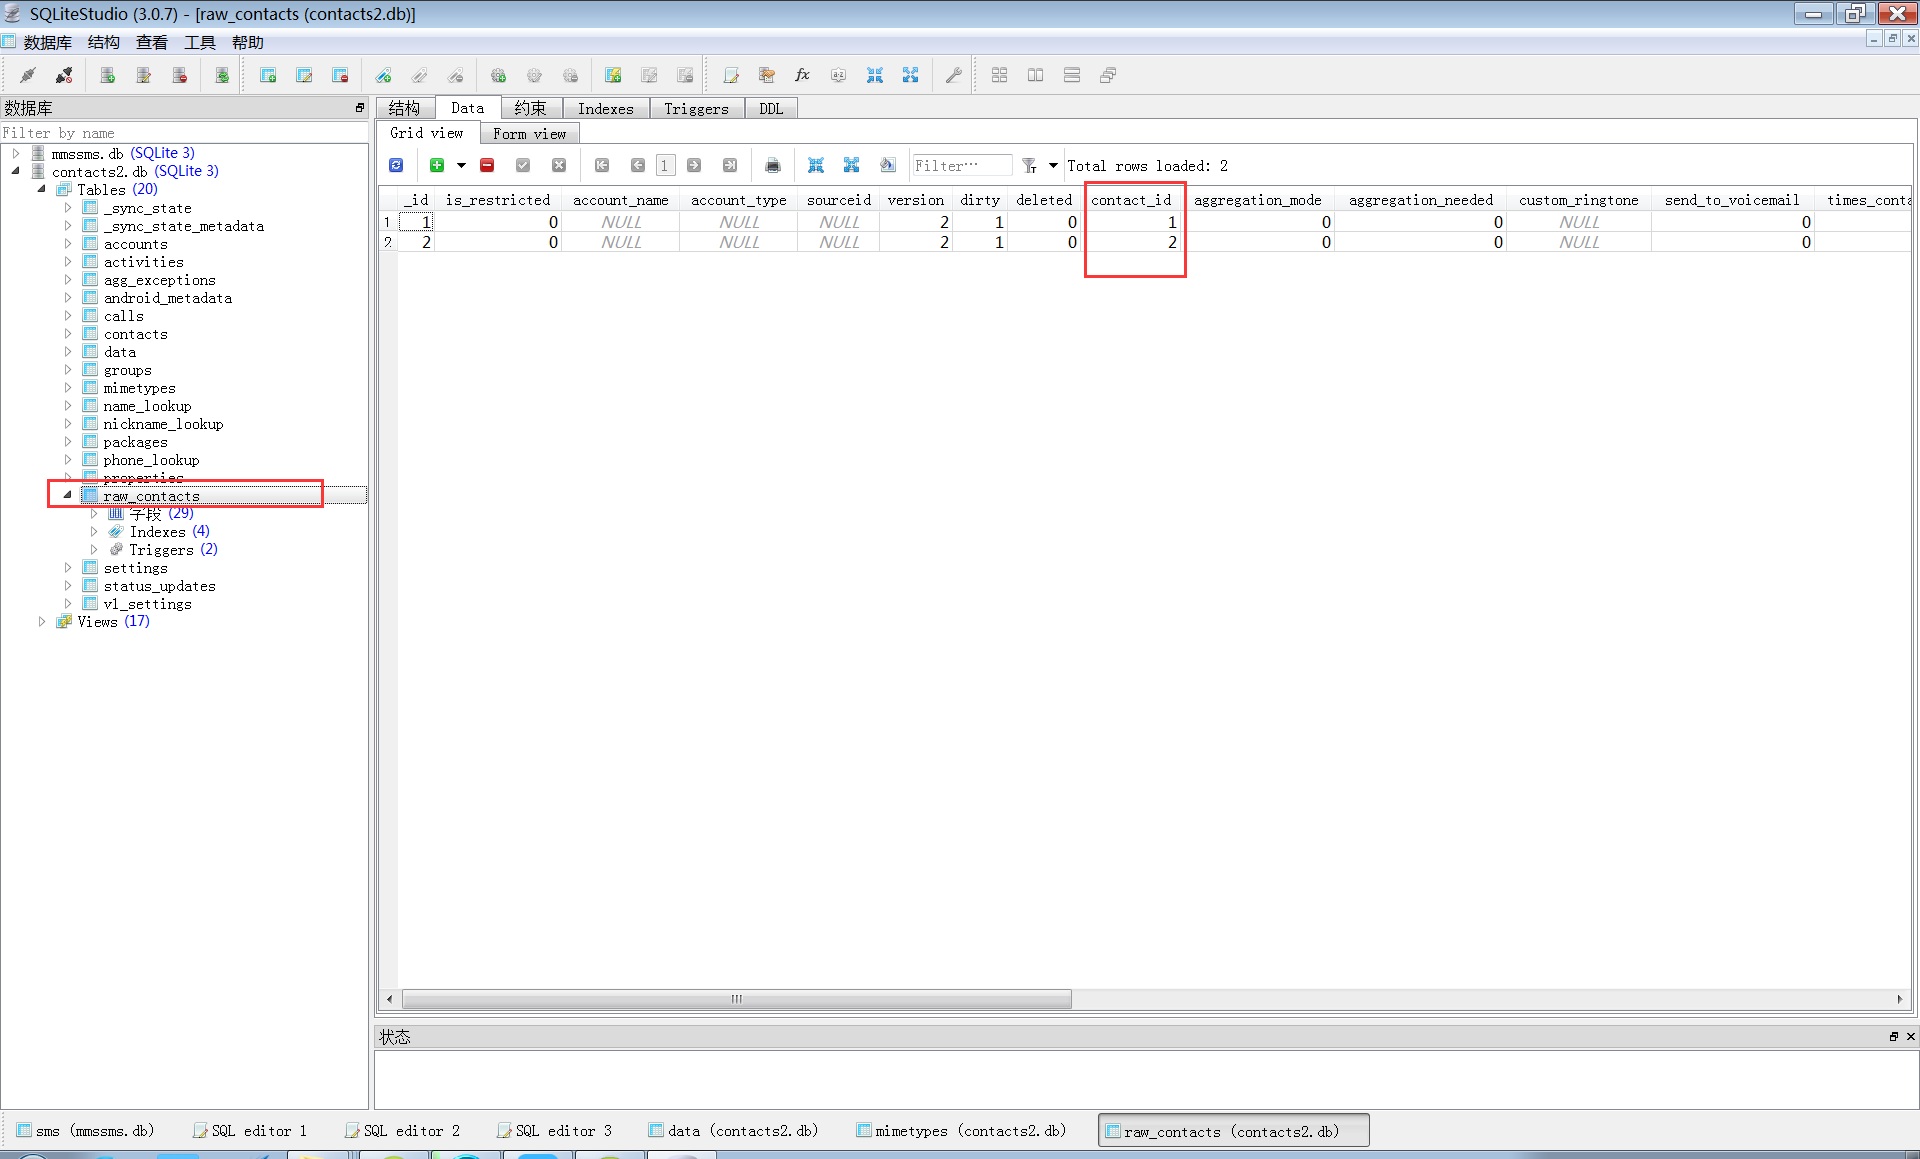1920x1159 pixels.
Task: Switch to the DDL tab
Action: 770,109
